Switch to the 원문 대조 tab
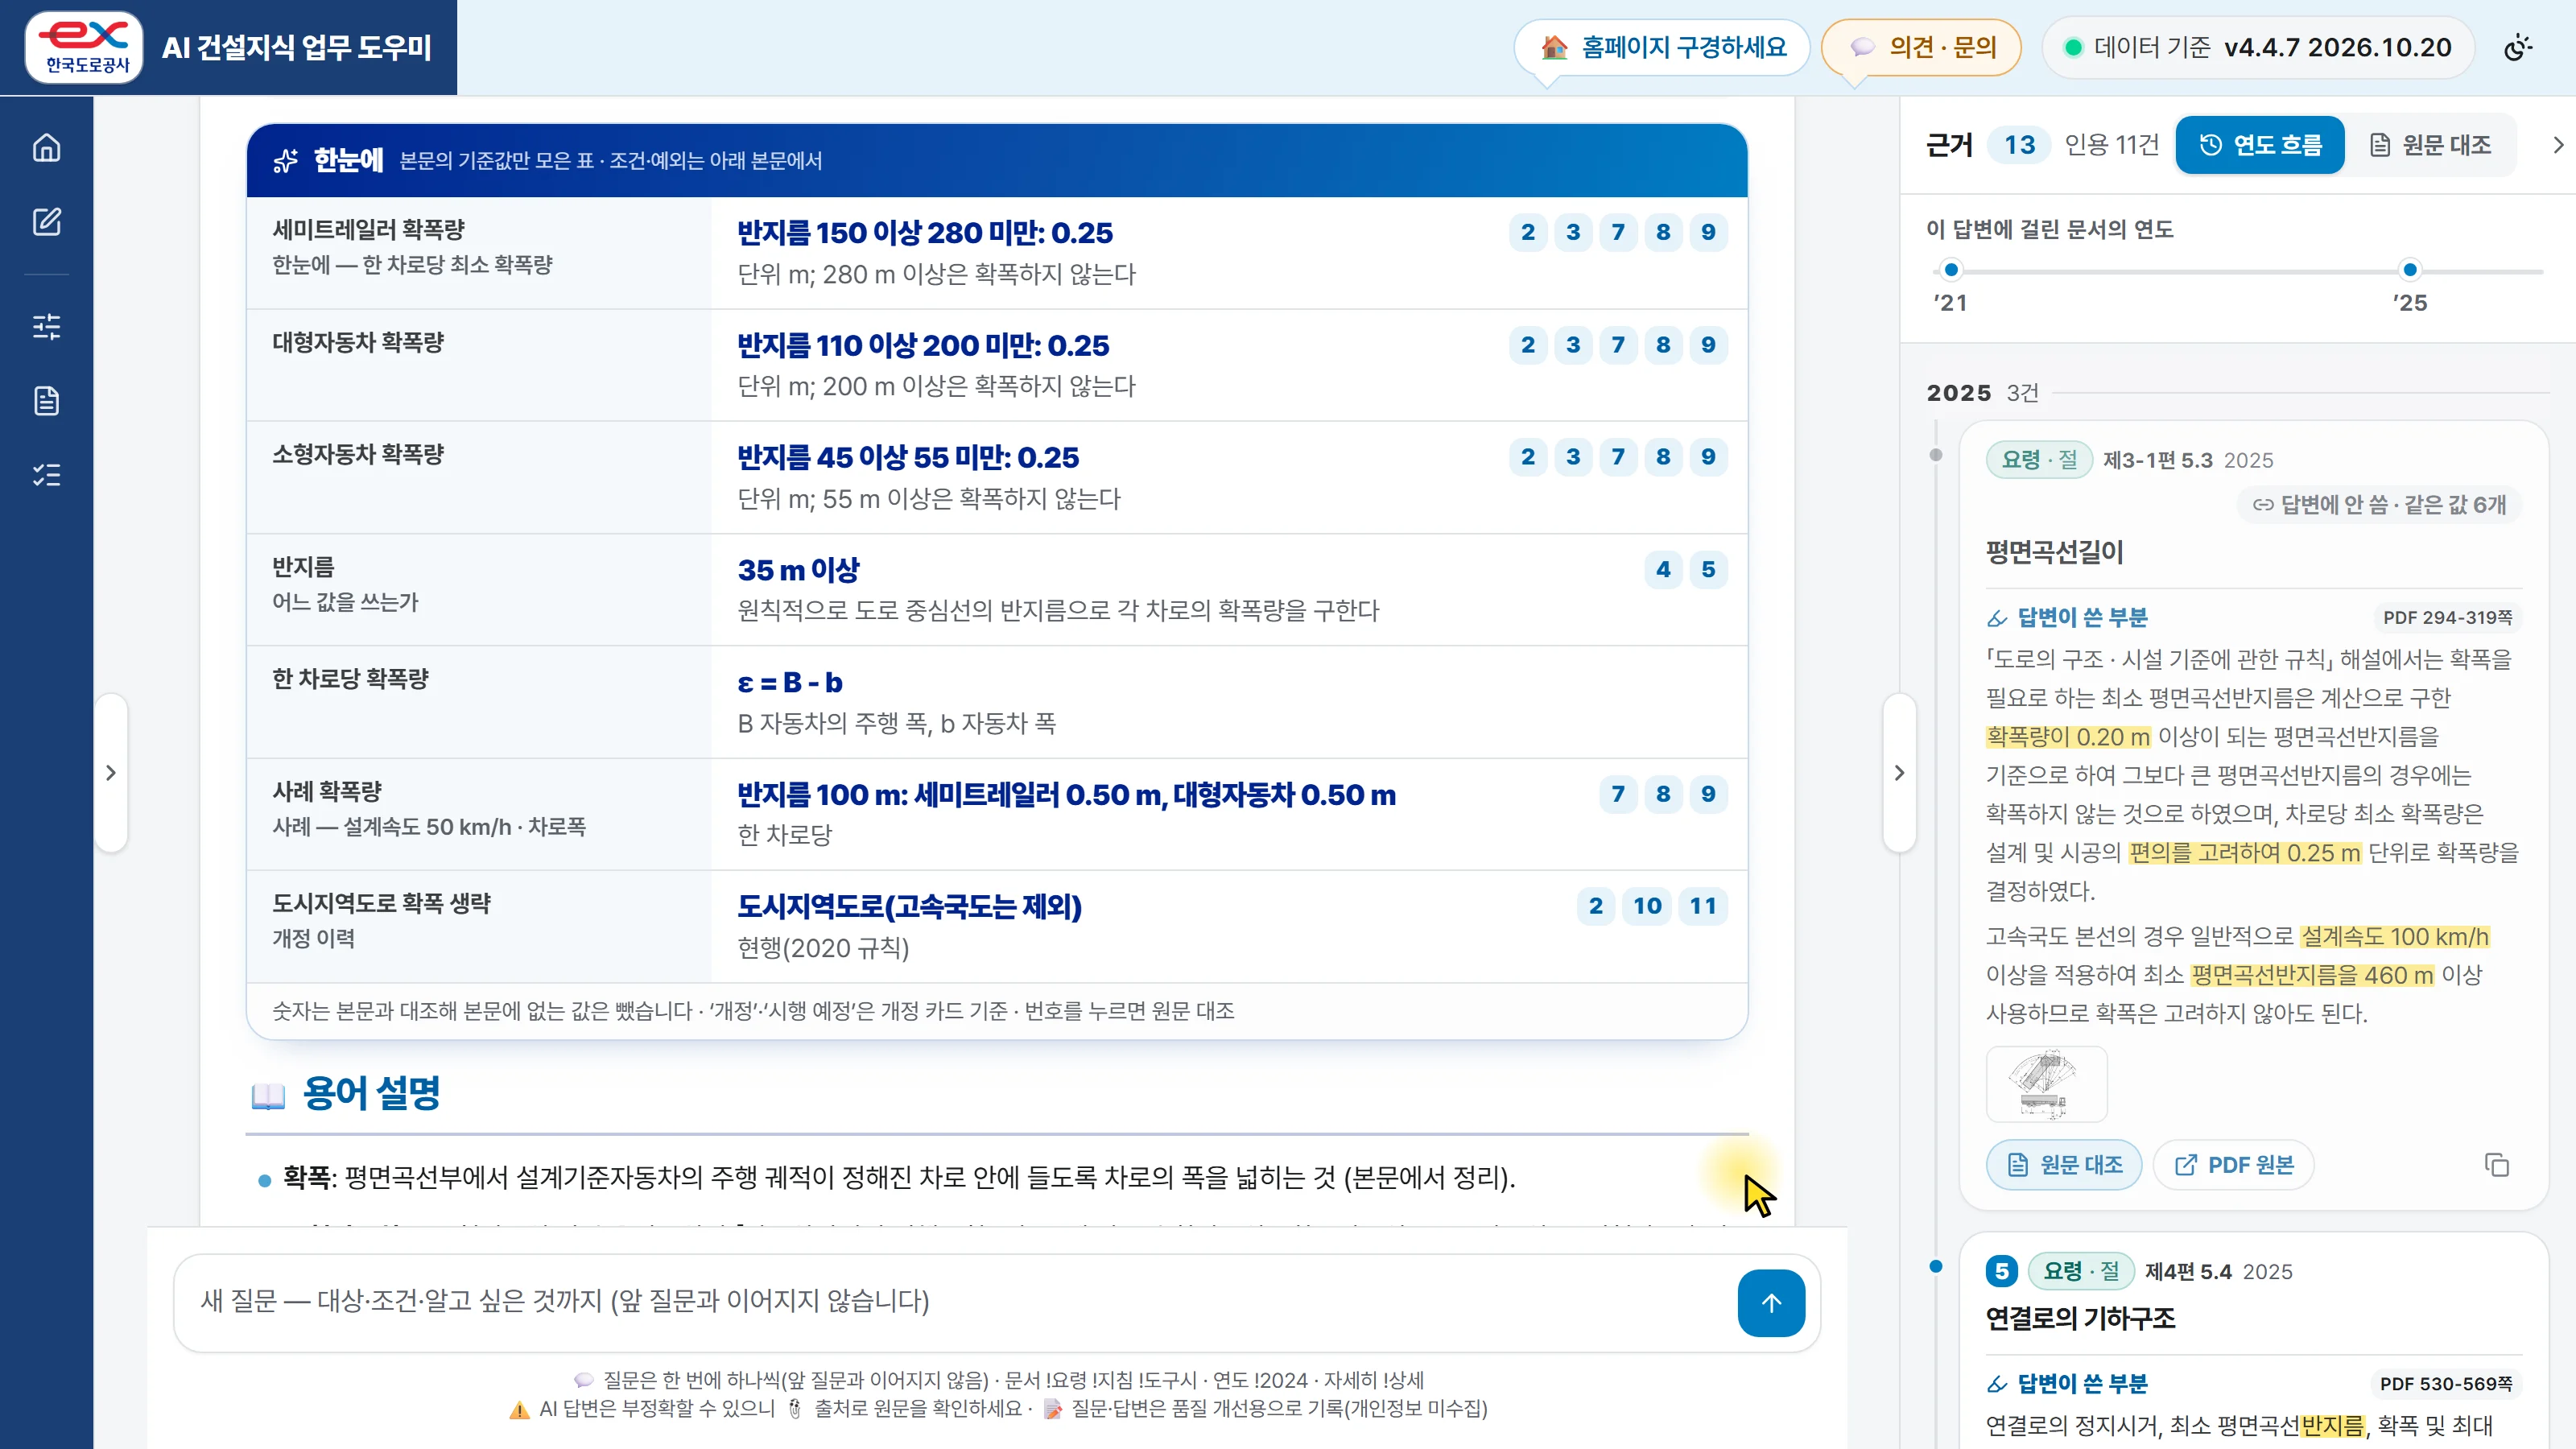Viewport: 2576px width, 1449px height. [x=2430, y=145]
